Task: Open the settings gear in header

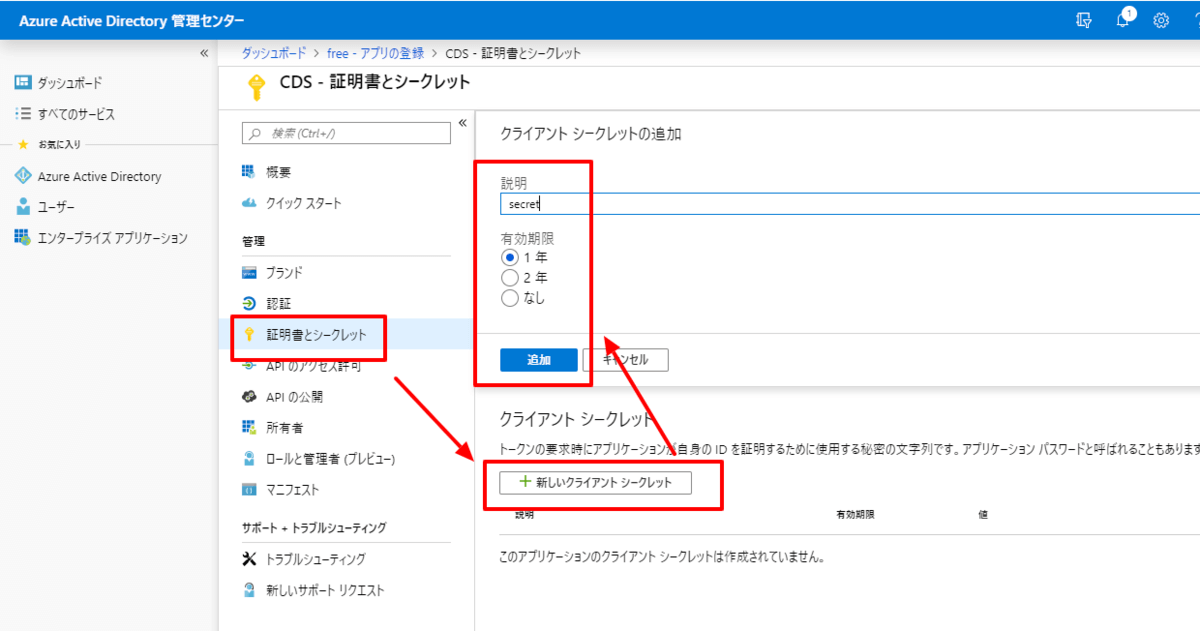Action: click(1161, 20)
